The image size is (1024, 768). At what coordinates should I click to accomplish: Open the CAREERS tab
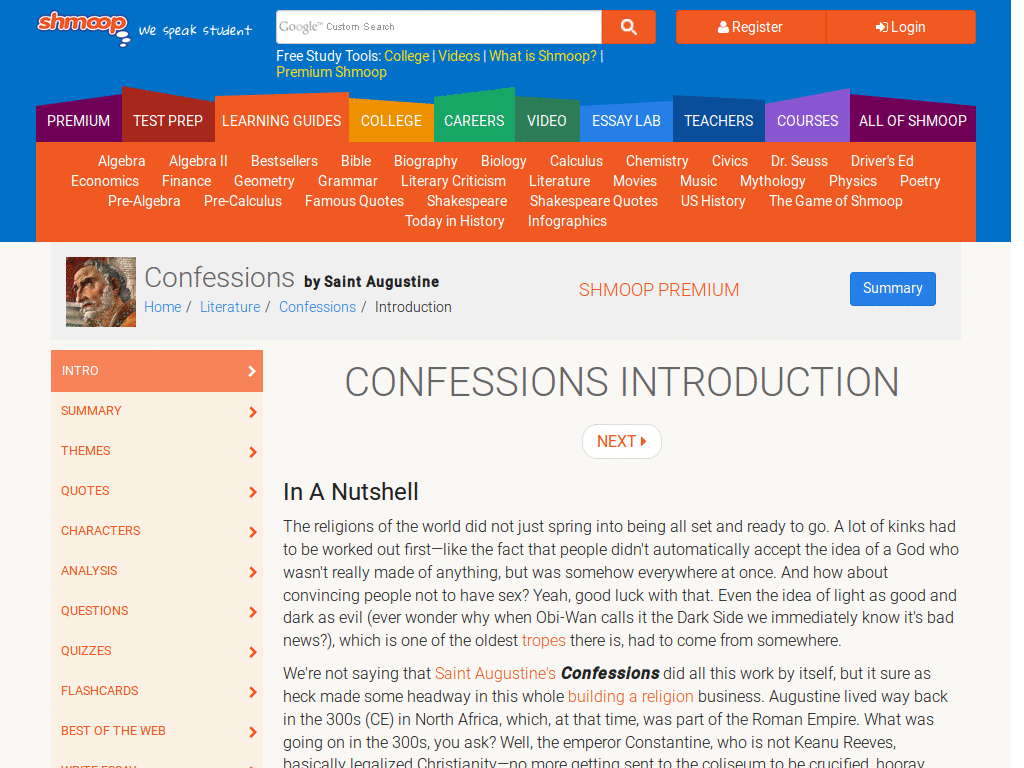click(474, 121)
